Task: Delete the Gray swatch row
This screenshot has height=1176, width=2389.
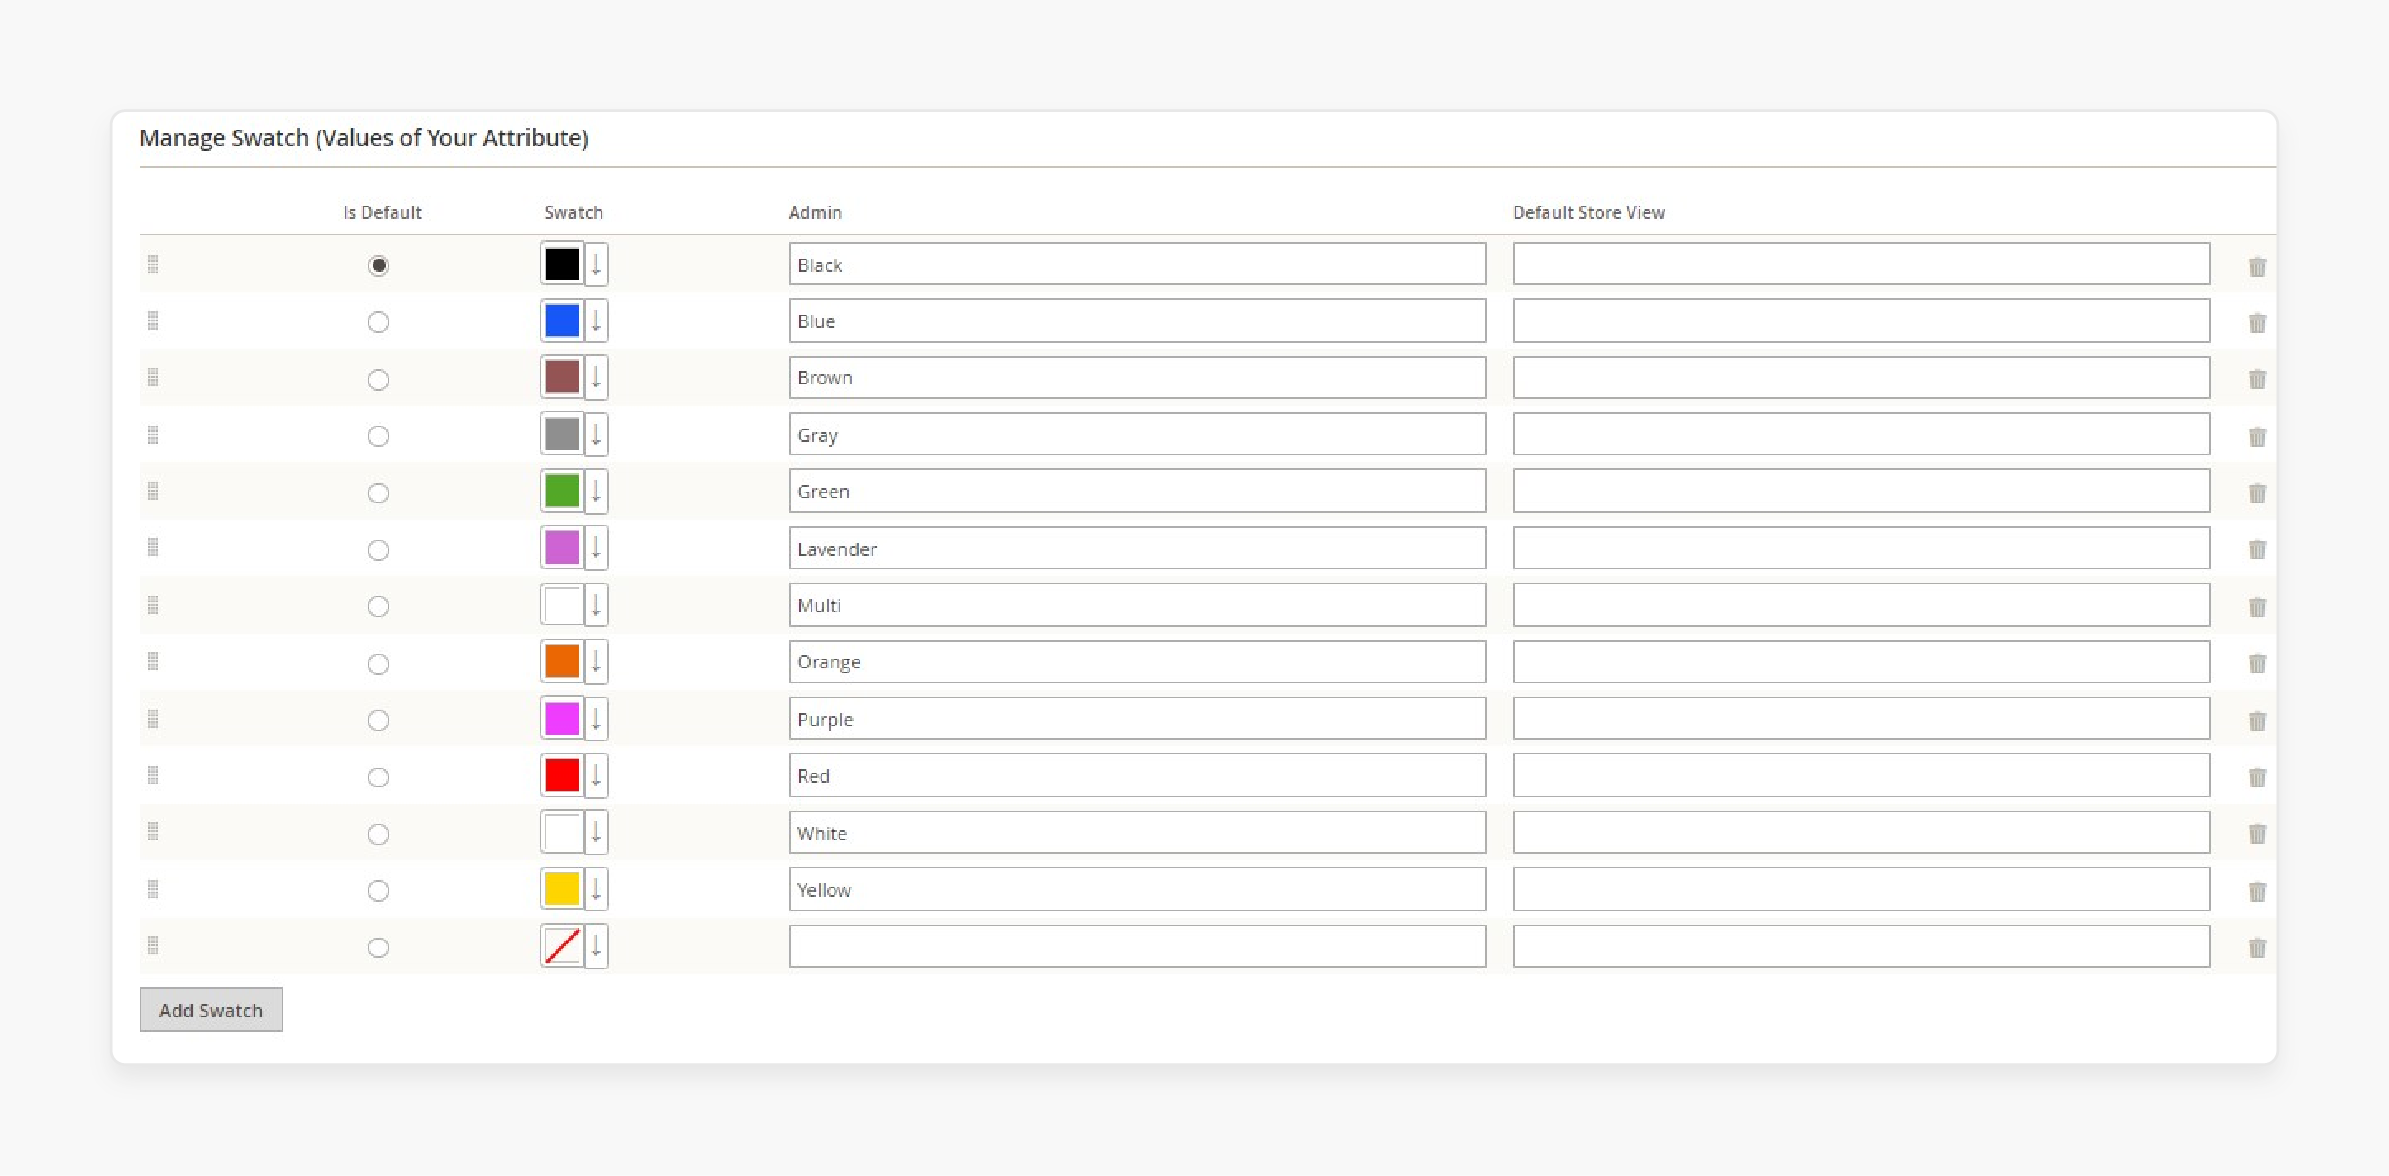Action: [2257, 436]
